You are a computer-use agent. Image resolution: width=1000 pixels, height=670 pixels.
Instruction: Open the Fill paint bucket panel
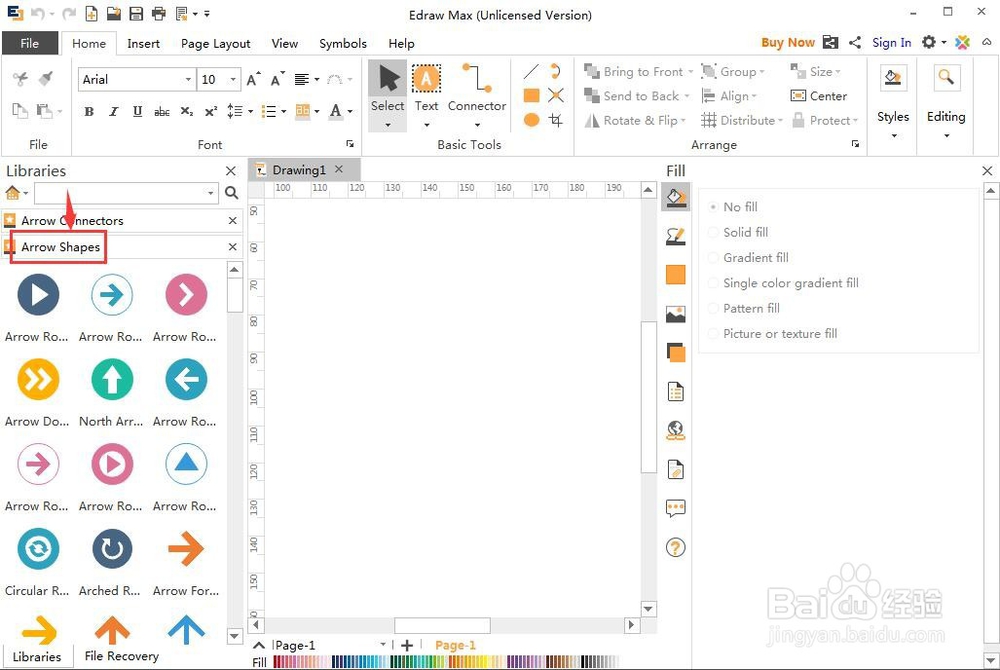tap(675, 196)
